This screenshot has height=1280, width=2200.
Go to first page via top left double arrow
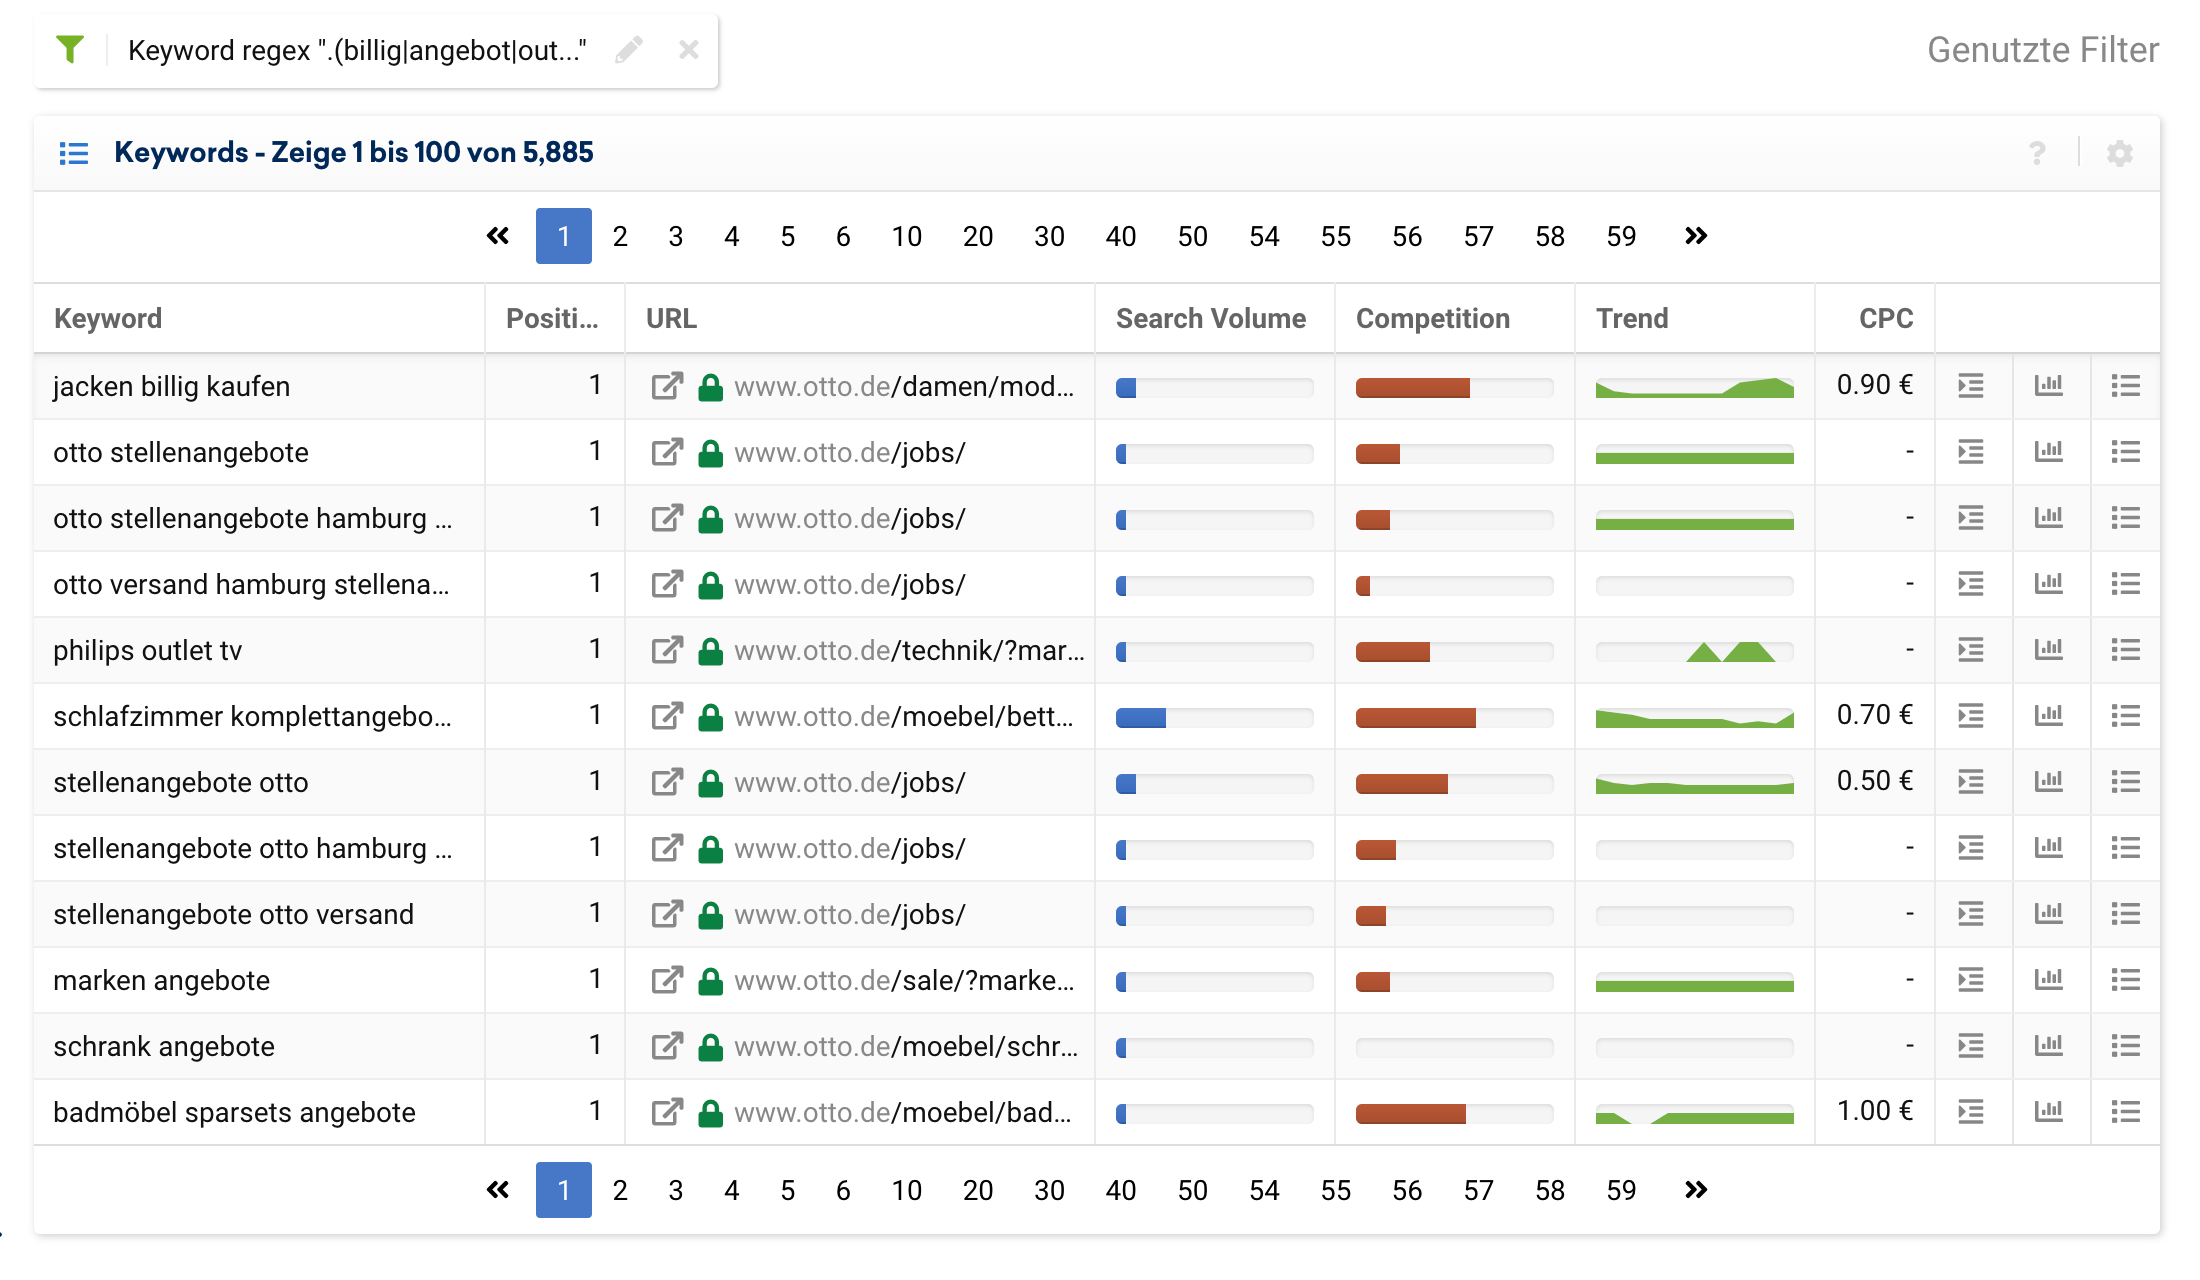(498, 236)
